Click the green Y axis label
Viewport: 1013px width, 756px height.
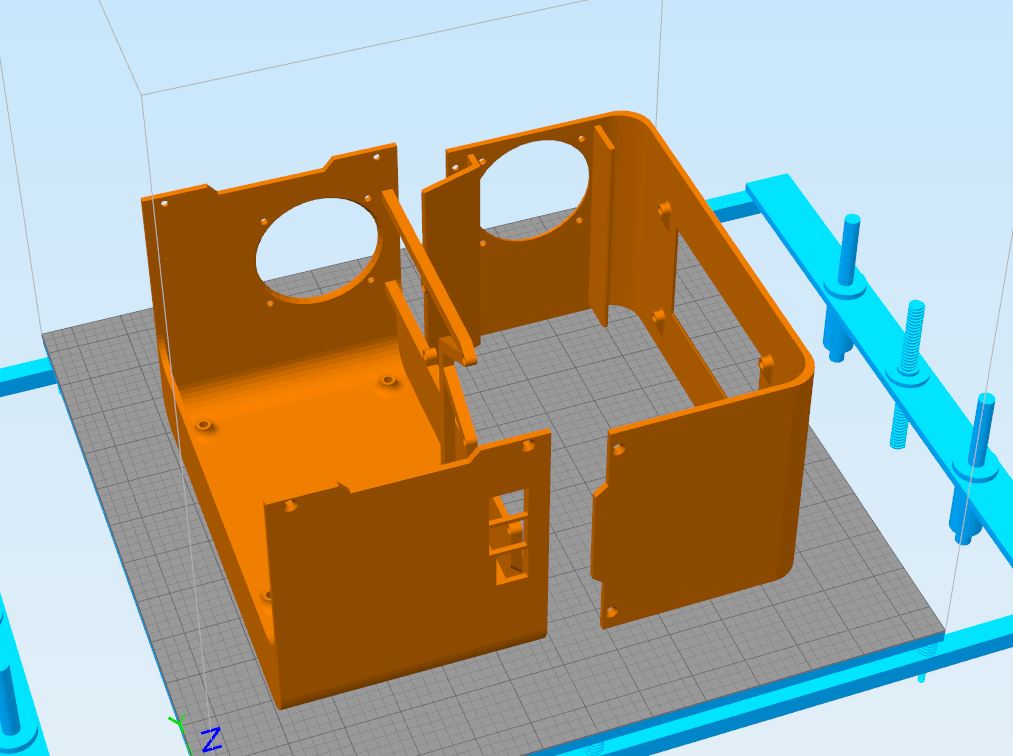click(176, 722)
